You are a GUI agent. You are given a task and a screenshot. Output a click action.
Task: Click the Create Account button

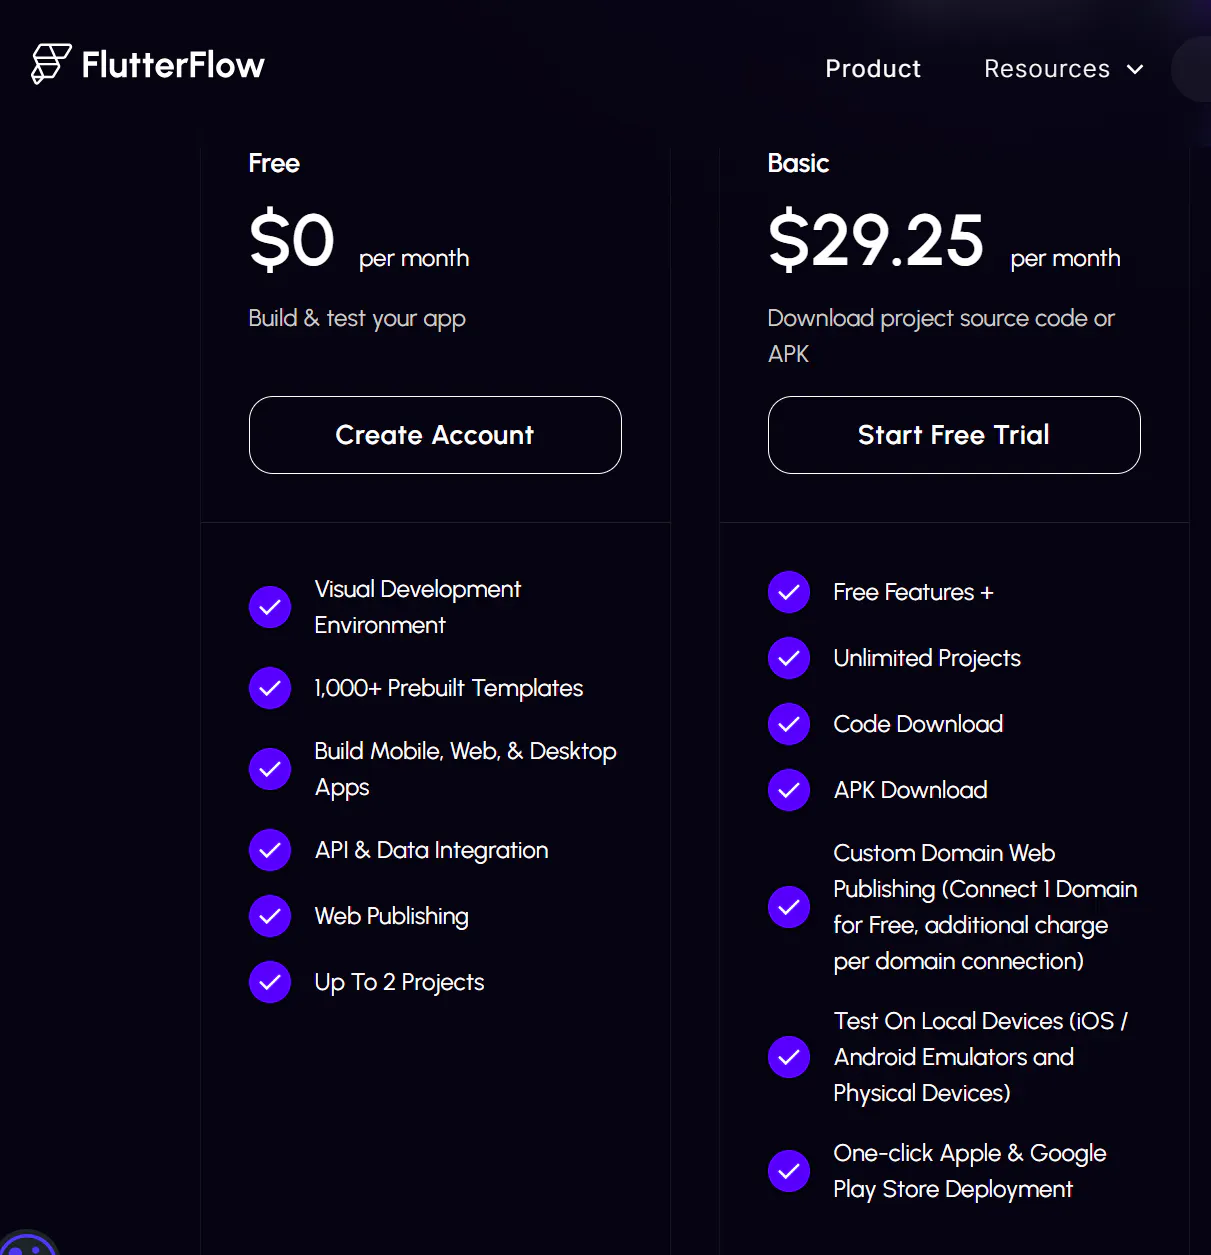pos(435,435)
